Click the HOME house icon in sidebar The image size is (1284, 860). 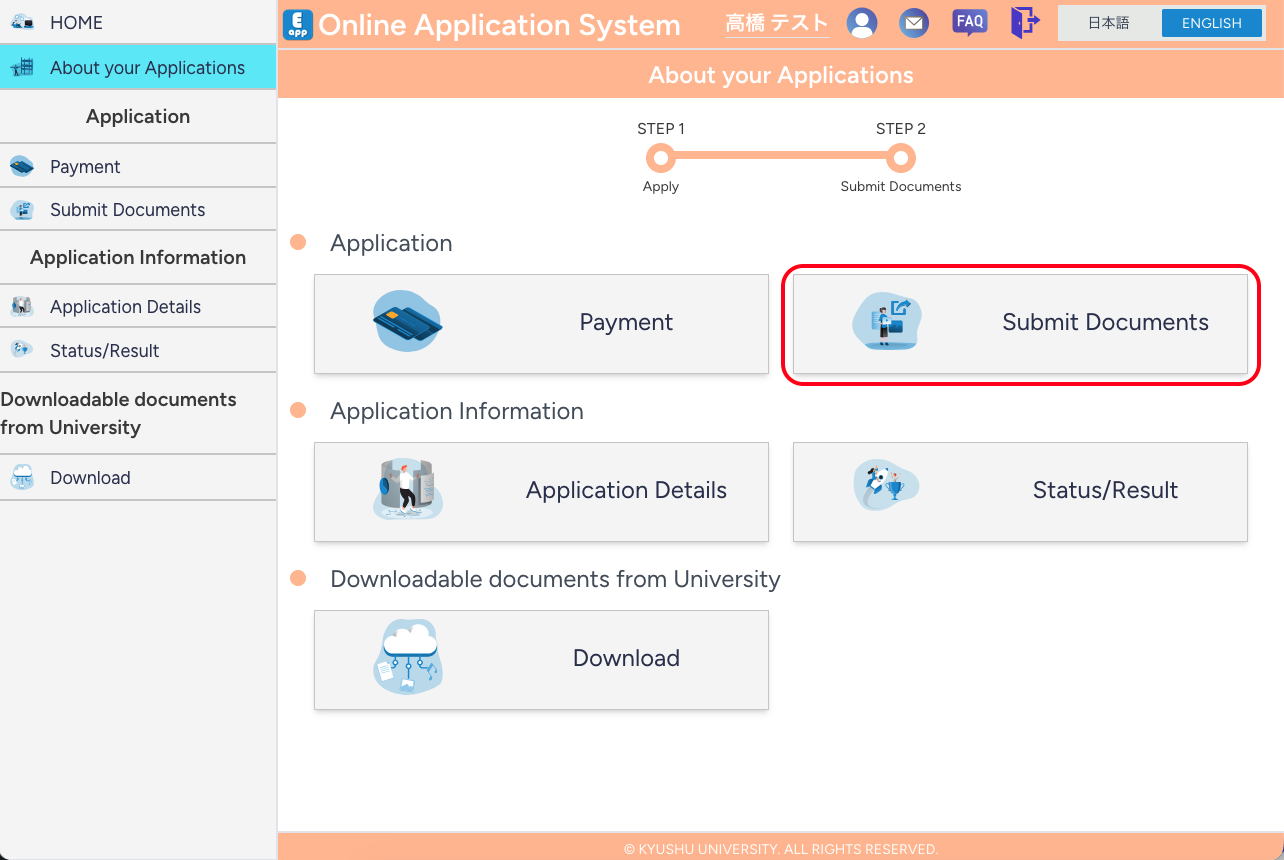(23, 21)
